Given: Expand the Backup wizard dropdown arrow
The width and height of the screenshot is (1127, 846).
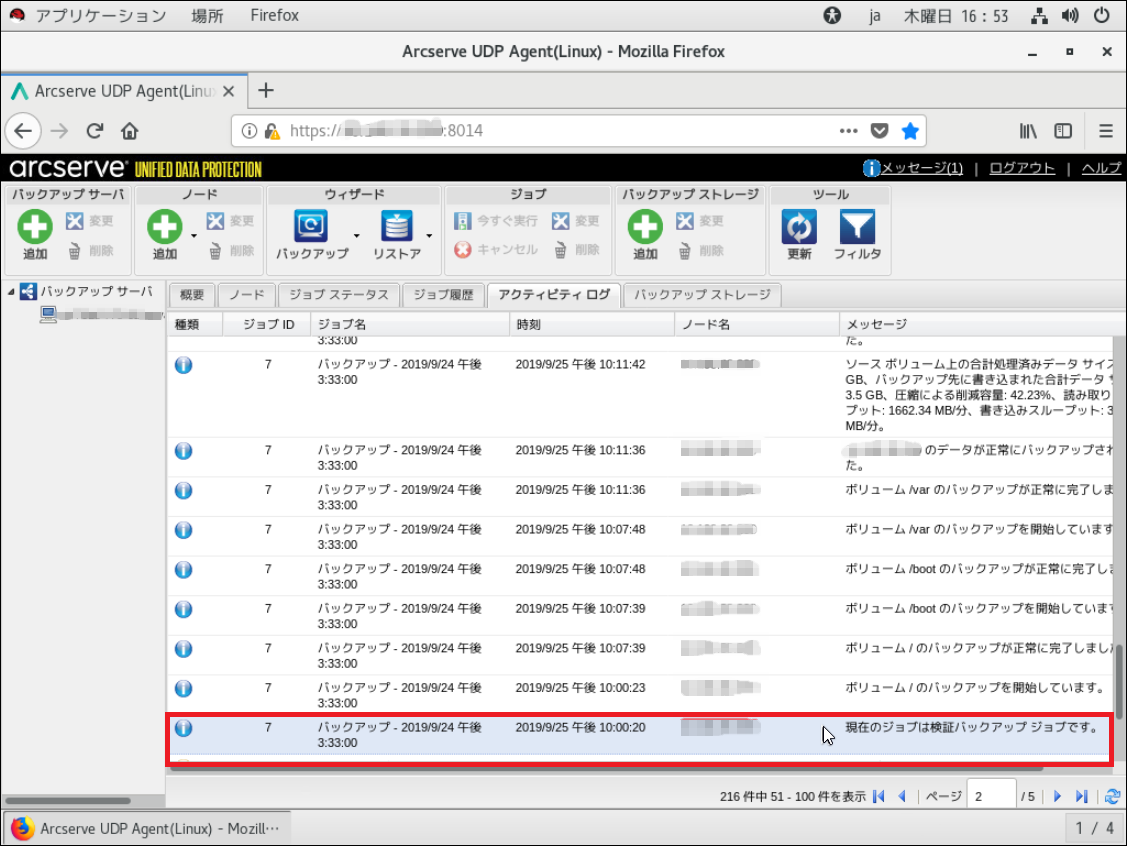Looking at the screenshot, I should point(356,236).
